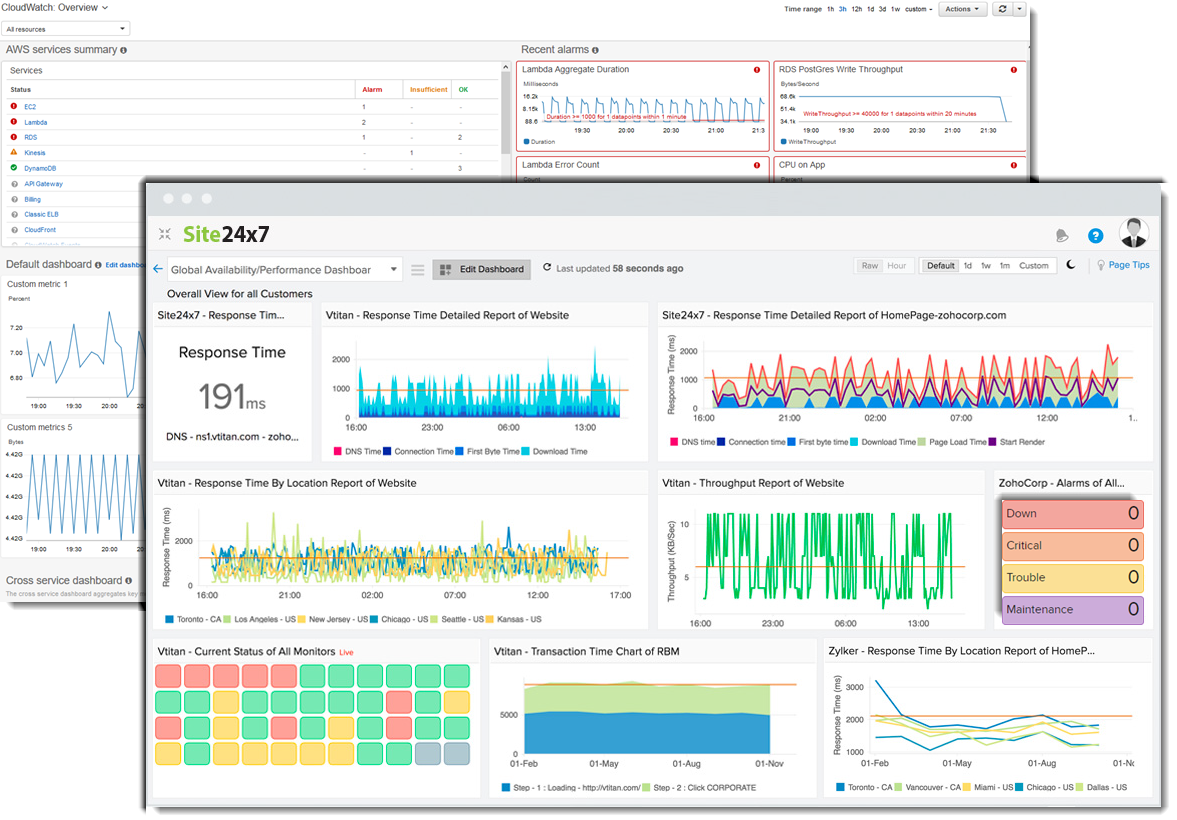Click info icon beside Default dashboard heading
The height and width of the screenshot is (820, 1177).
pos(98,265)
